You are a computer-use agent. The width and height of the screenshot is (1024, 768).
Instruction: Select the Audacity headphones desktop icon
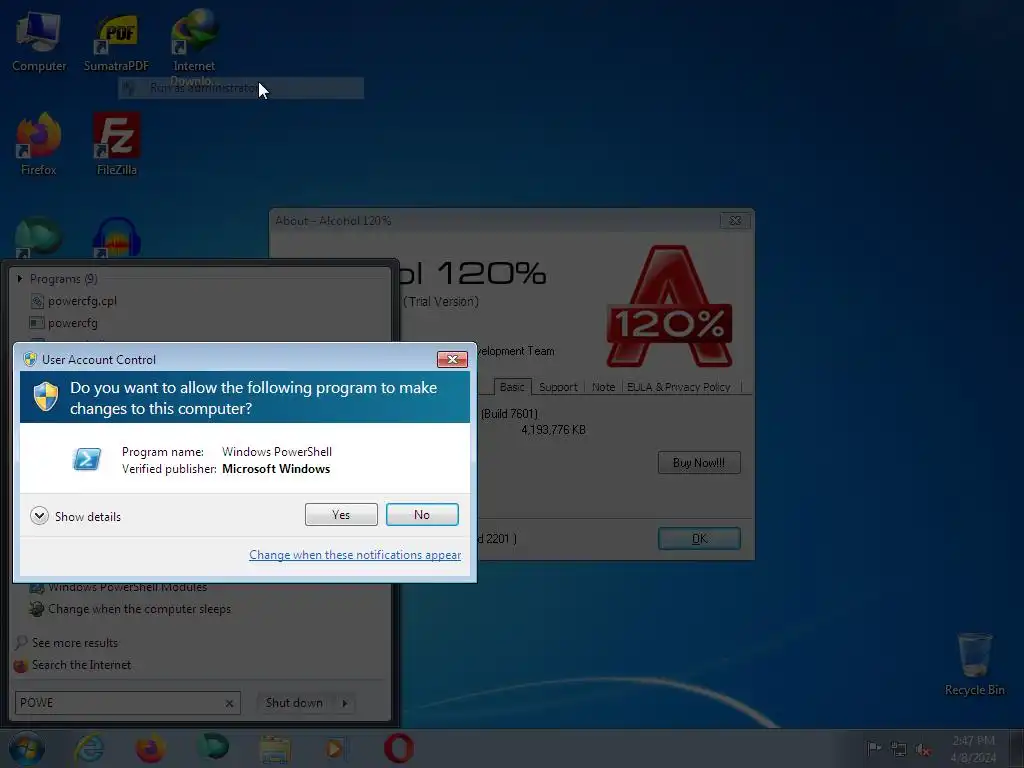116,237
